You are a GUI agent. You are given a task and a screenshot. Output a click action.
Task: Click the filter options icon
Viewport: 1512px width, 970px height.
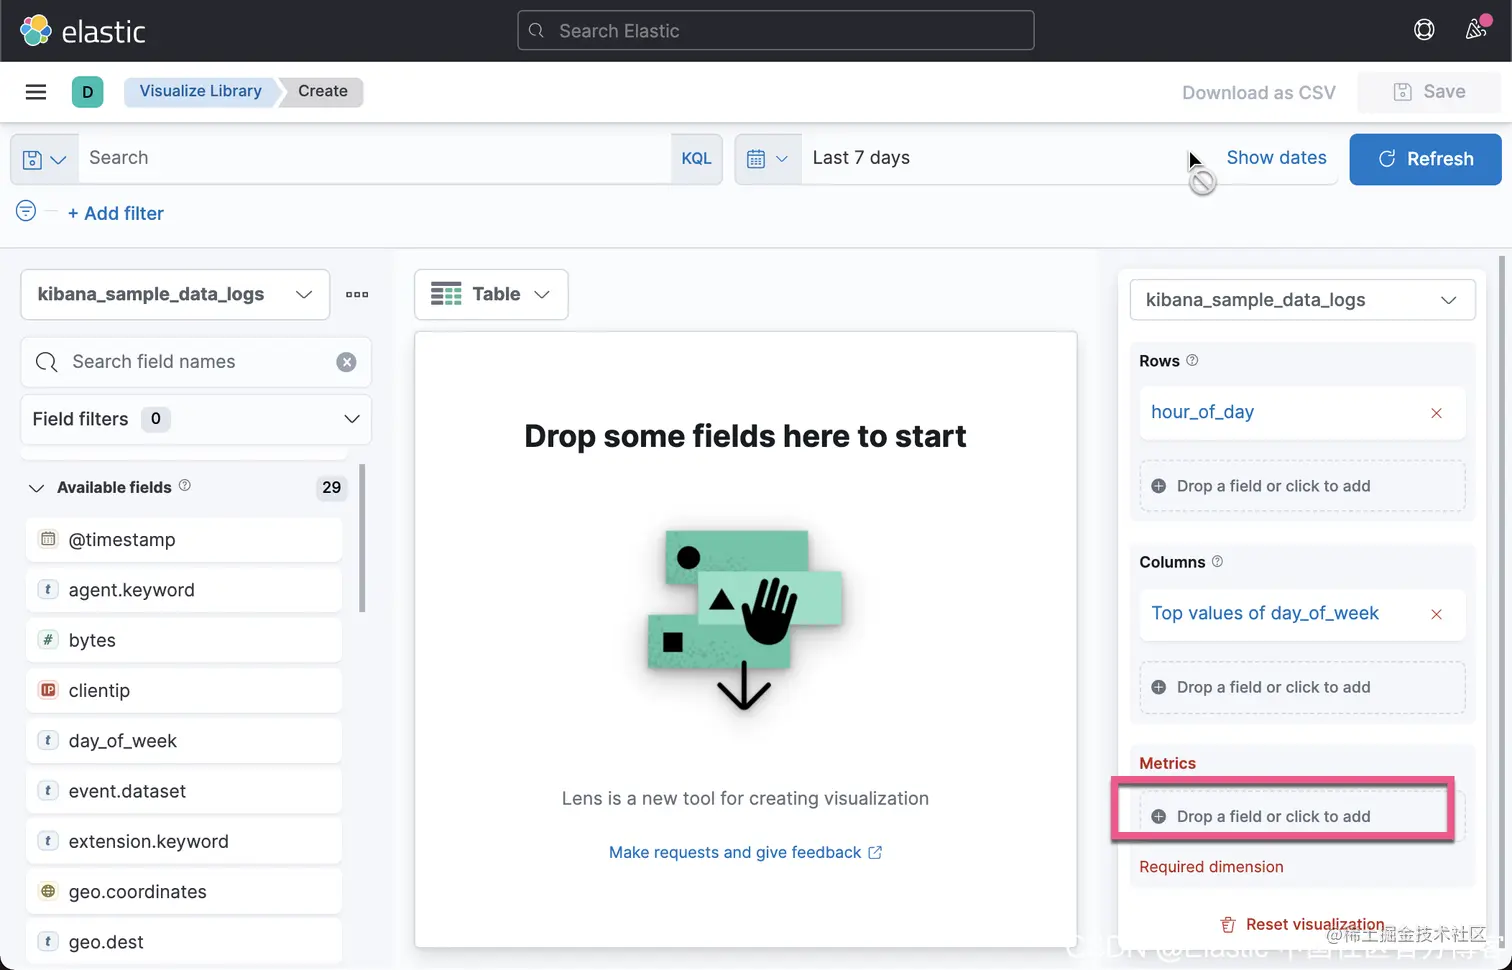pyautogui.click(x=26, y=211)
